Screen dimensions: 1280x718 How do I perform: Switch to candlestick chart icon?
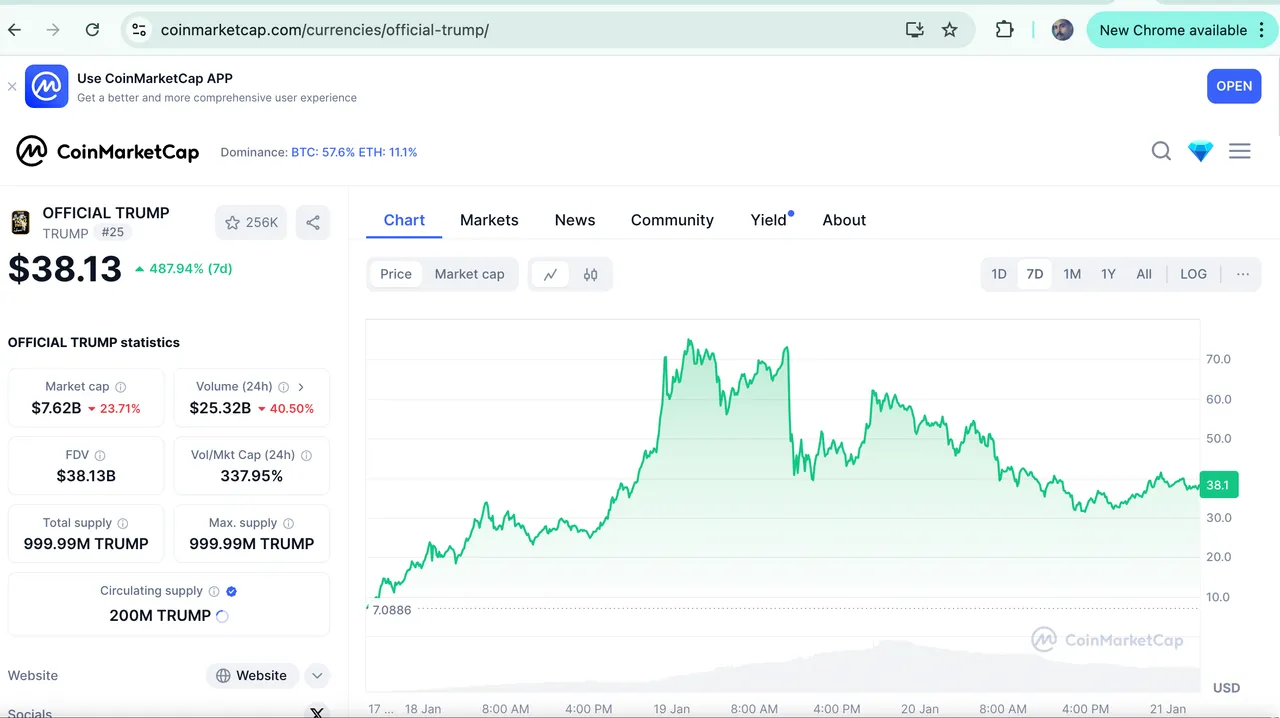tap(591, 274)
